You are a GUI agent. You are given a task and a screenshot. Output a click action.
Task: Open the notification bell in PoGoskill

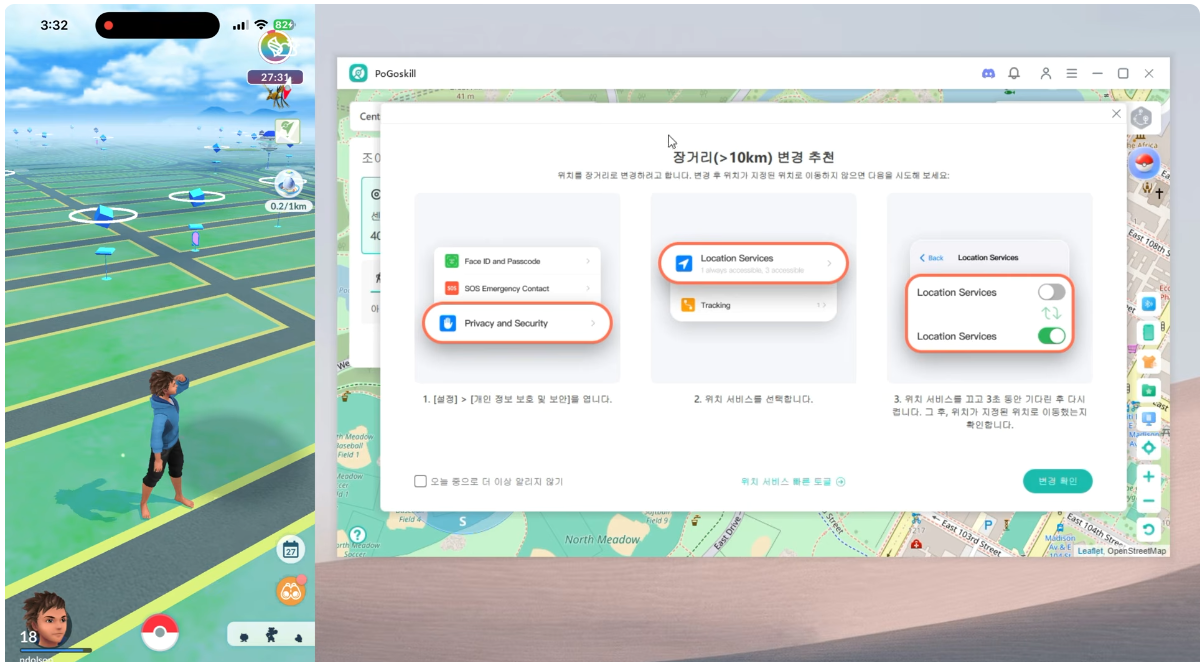tap(1014, 73)
